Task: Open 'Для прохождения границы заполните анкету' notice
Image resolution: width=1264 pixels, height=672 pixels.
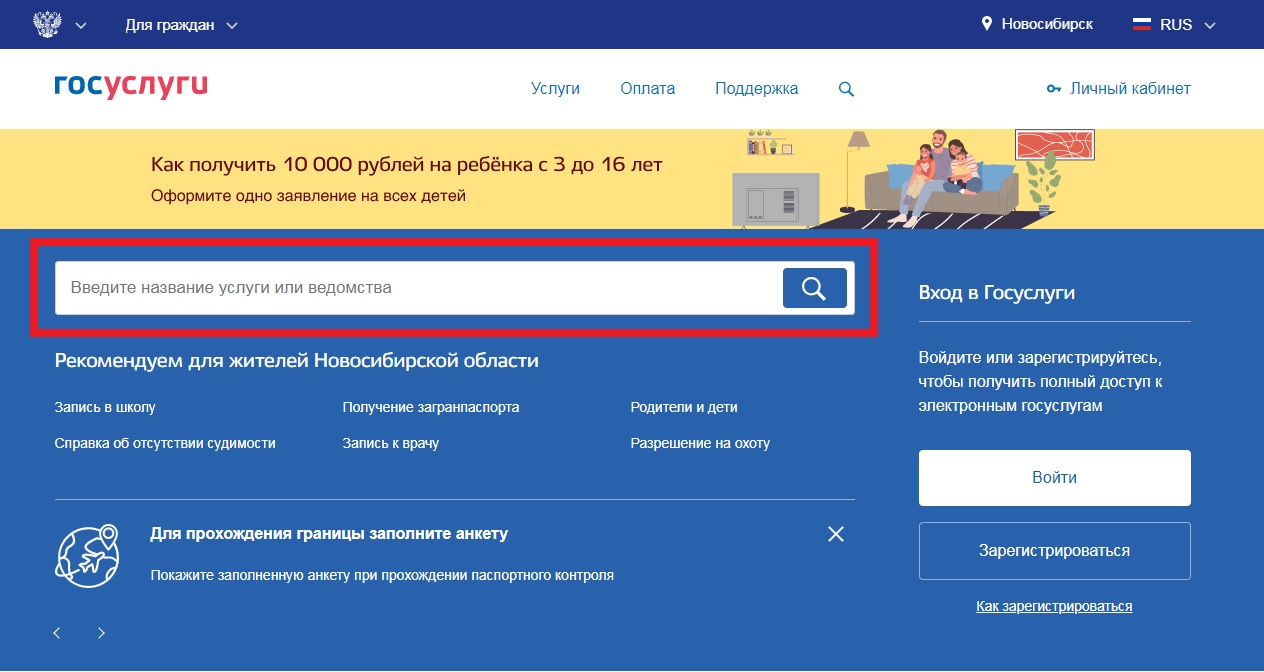Action: click(x=329, y=534)
